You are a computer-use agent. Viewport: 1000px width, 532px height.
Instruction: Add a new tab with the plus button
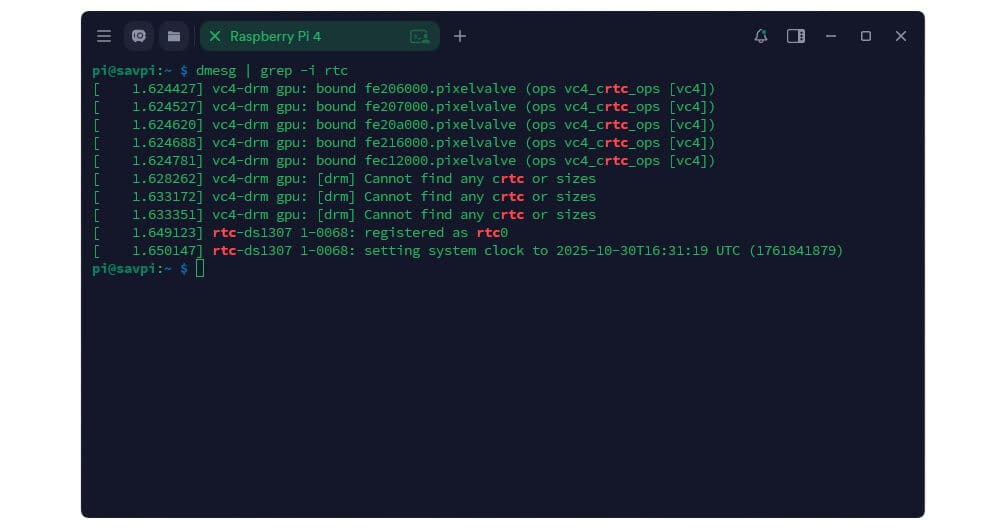tap(460, 36)
